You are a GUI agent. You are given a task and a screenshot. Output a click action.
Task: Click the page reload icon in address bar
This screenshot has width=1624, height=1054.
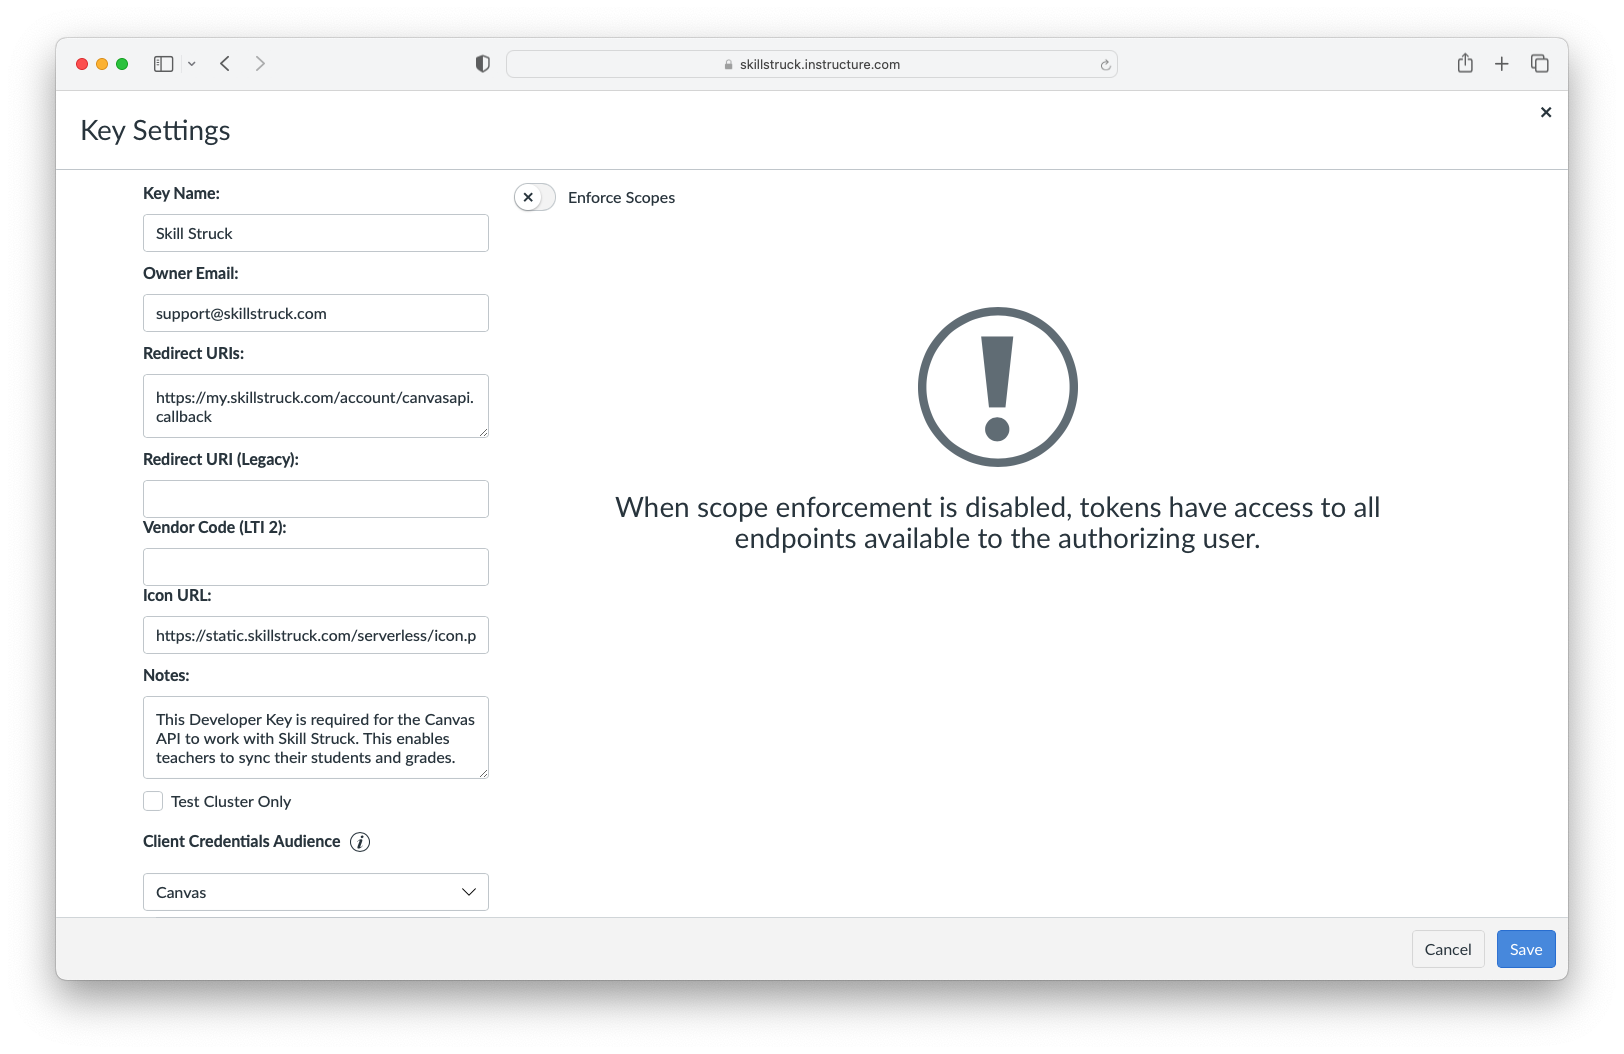click(x=1104, y=63)
